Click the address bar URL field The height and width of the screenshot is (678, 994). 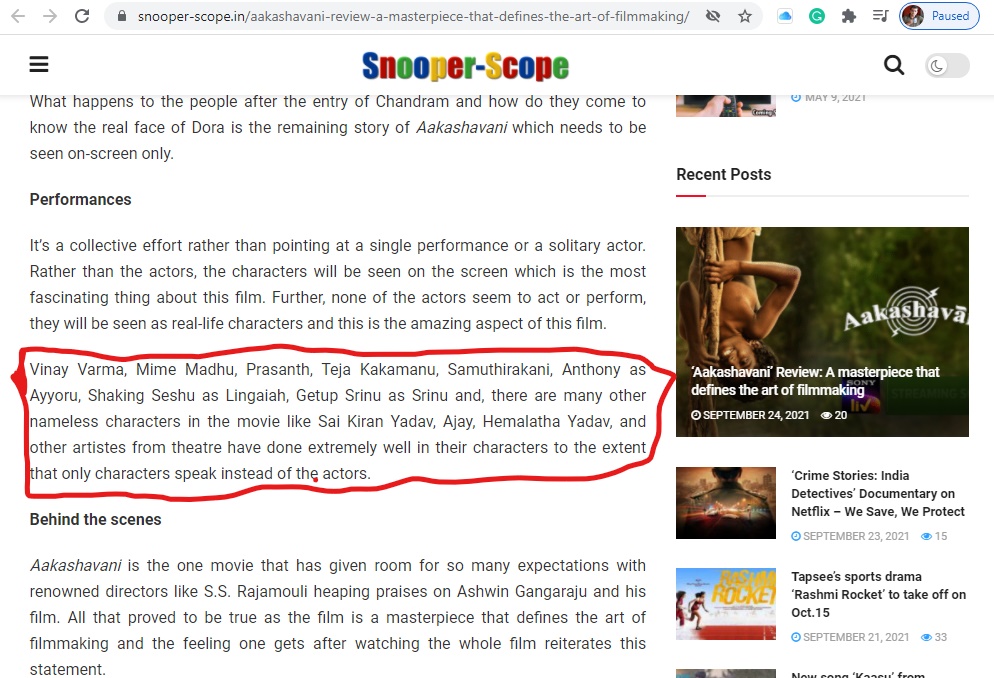(x=413, y=16)
